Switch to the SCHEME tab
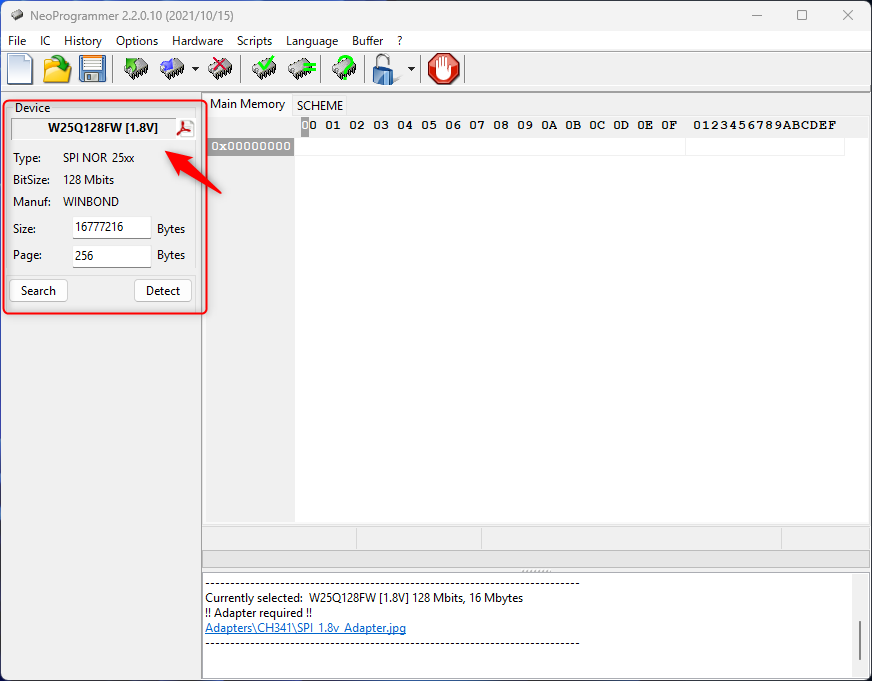The height and width of the screenshot is (681, 872). pos(320,105)
